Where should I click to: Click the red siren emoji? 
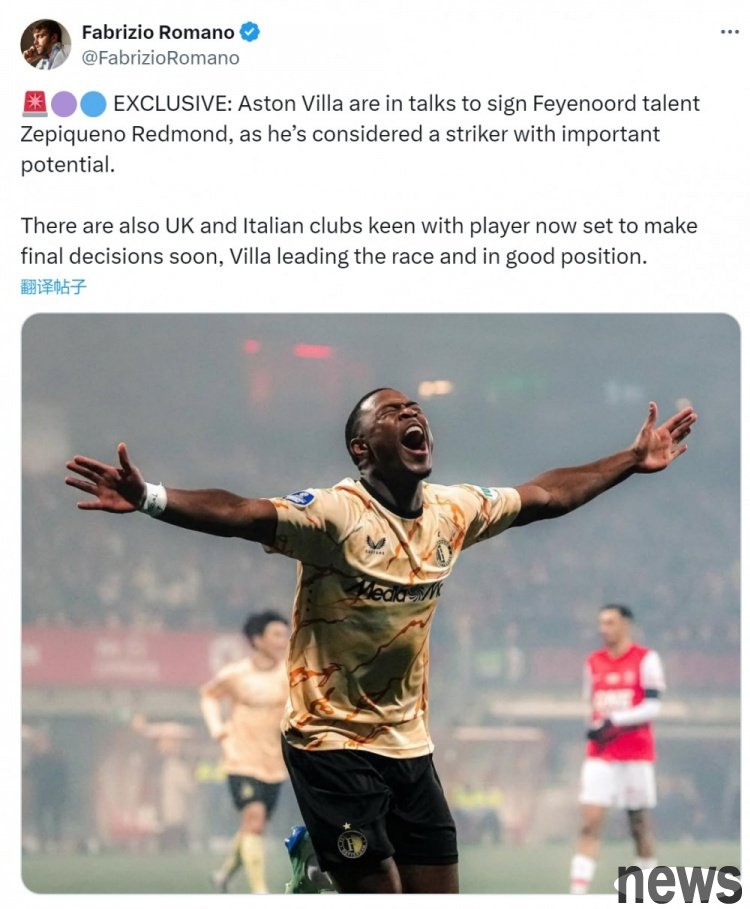34,104
